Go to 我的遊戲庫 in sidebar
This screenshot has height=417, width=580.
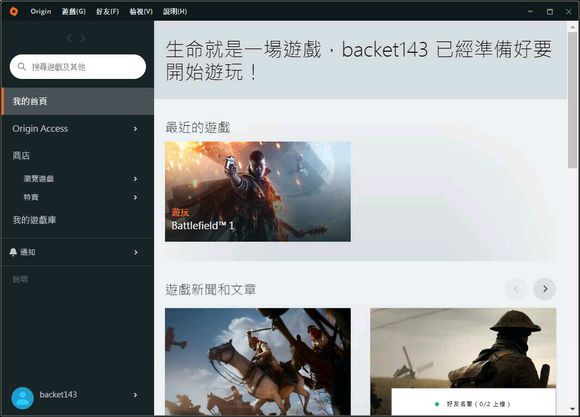point(34,220)
